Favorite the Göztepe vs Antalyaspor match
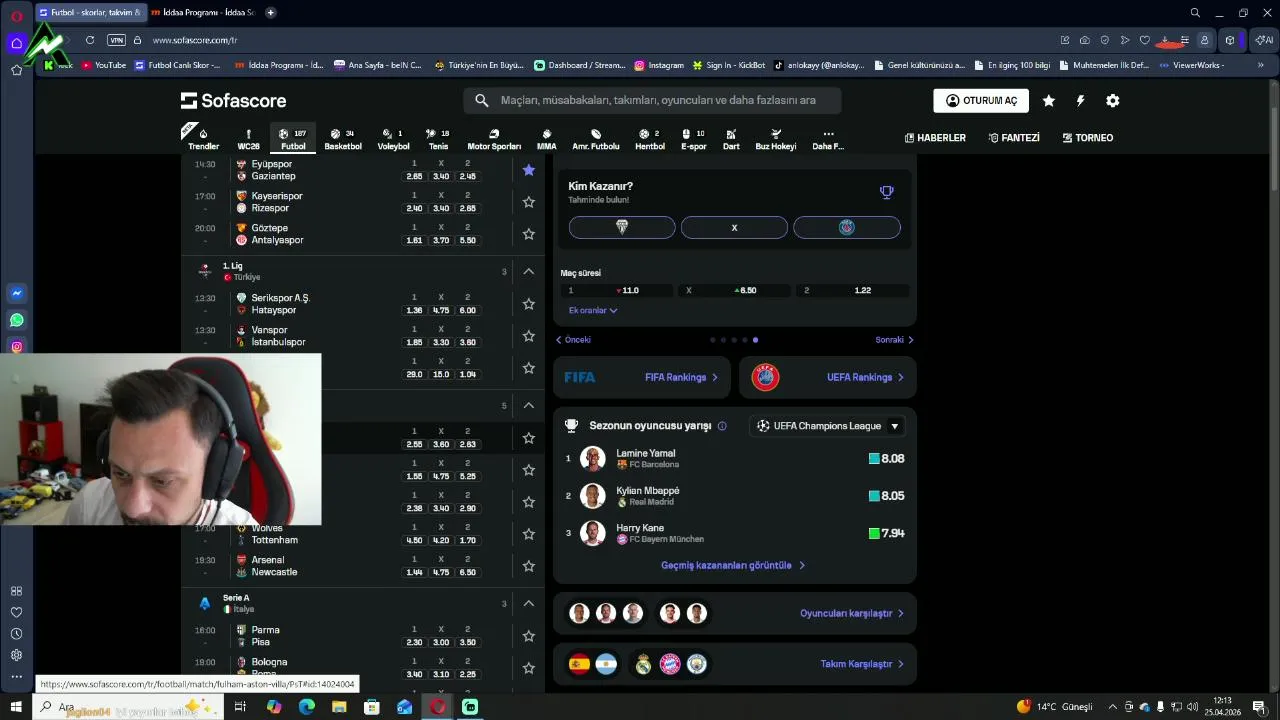This screenshot has height=720, width=1280. tap(528, 234)
